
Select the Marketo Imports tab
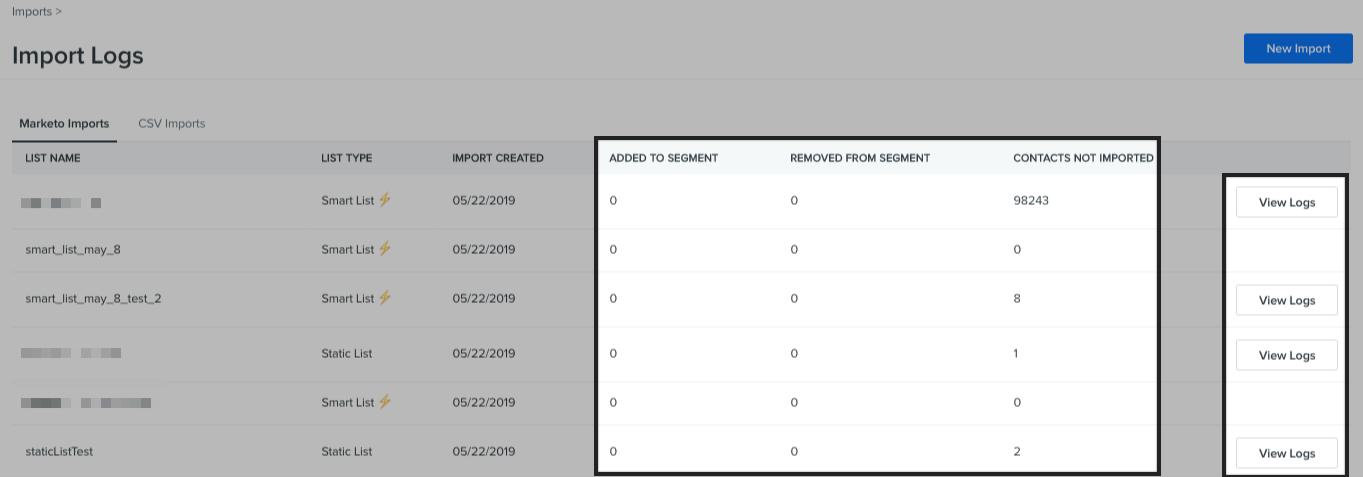point(64,124)
